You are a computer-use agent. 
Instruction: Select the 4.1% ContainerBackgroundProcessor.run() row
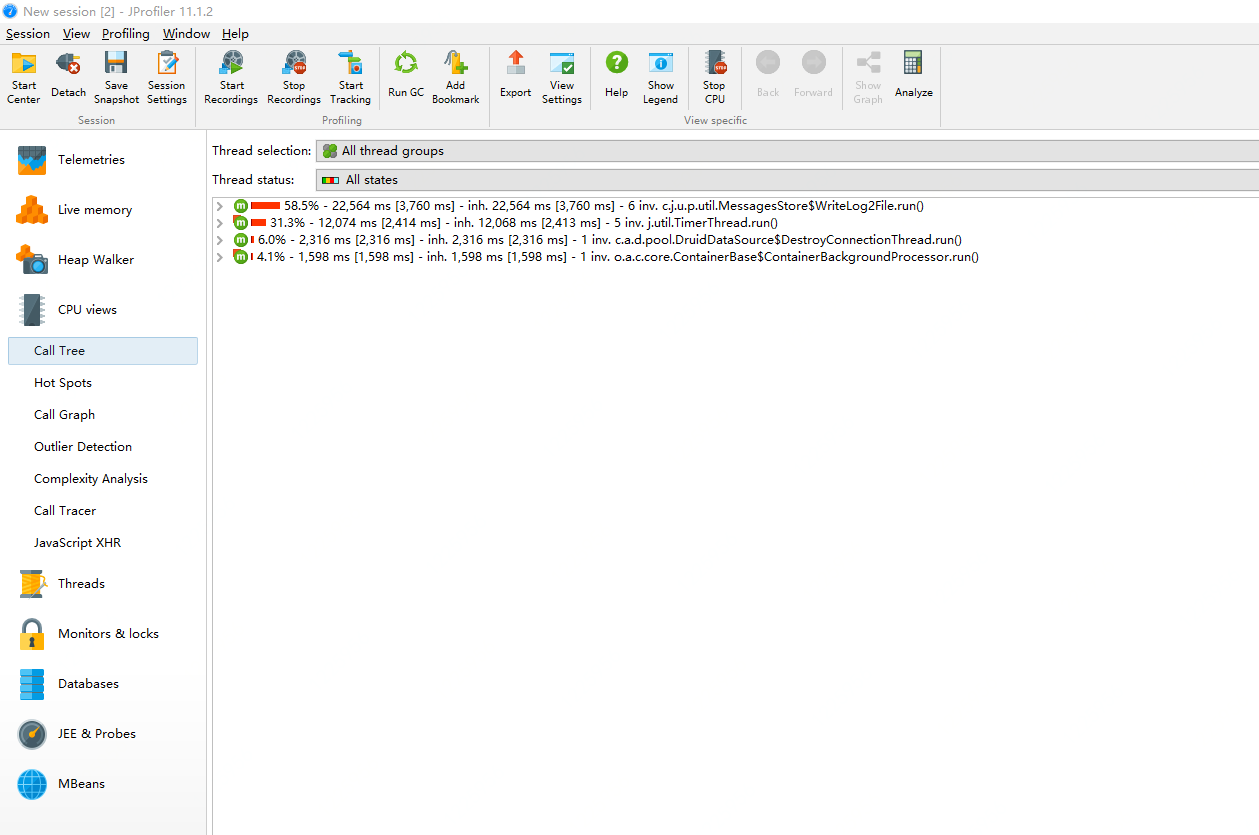click(605, 257)
